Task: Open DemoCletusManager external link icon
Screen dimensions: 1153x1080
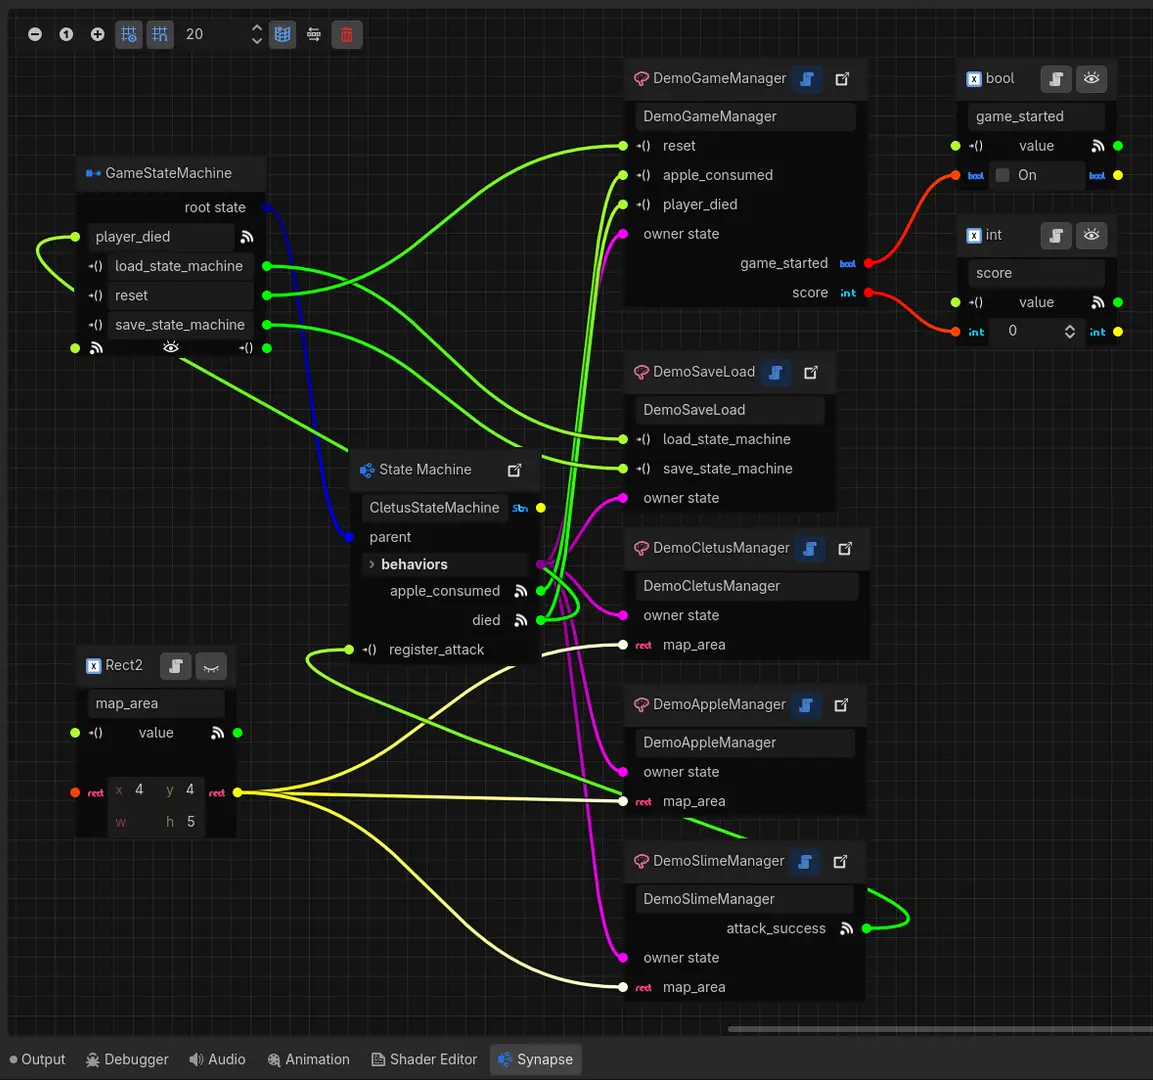Action: tap(846, 548)
